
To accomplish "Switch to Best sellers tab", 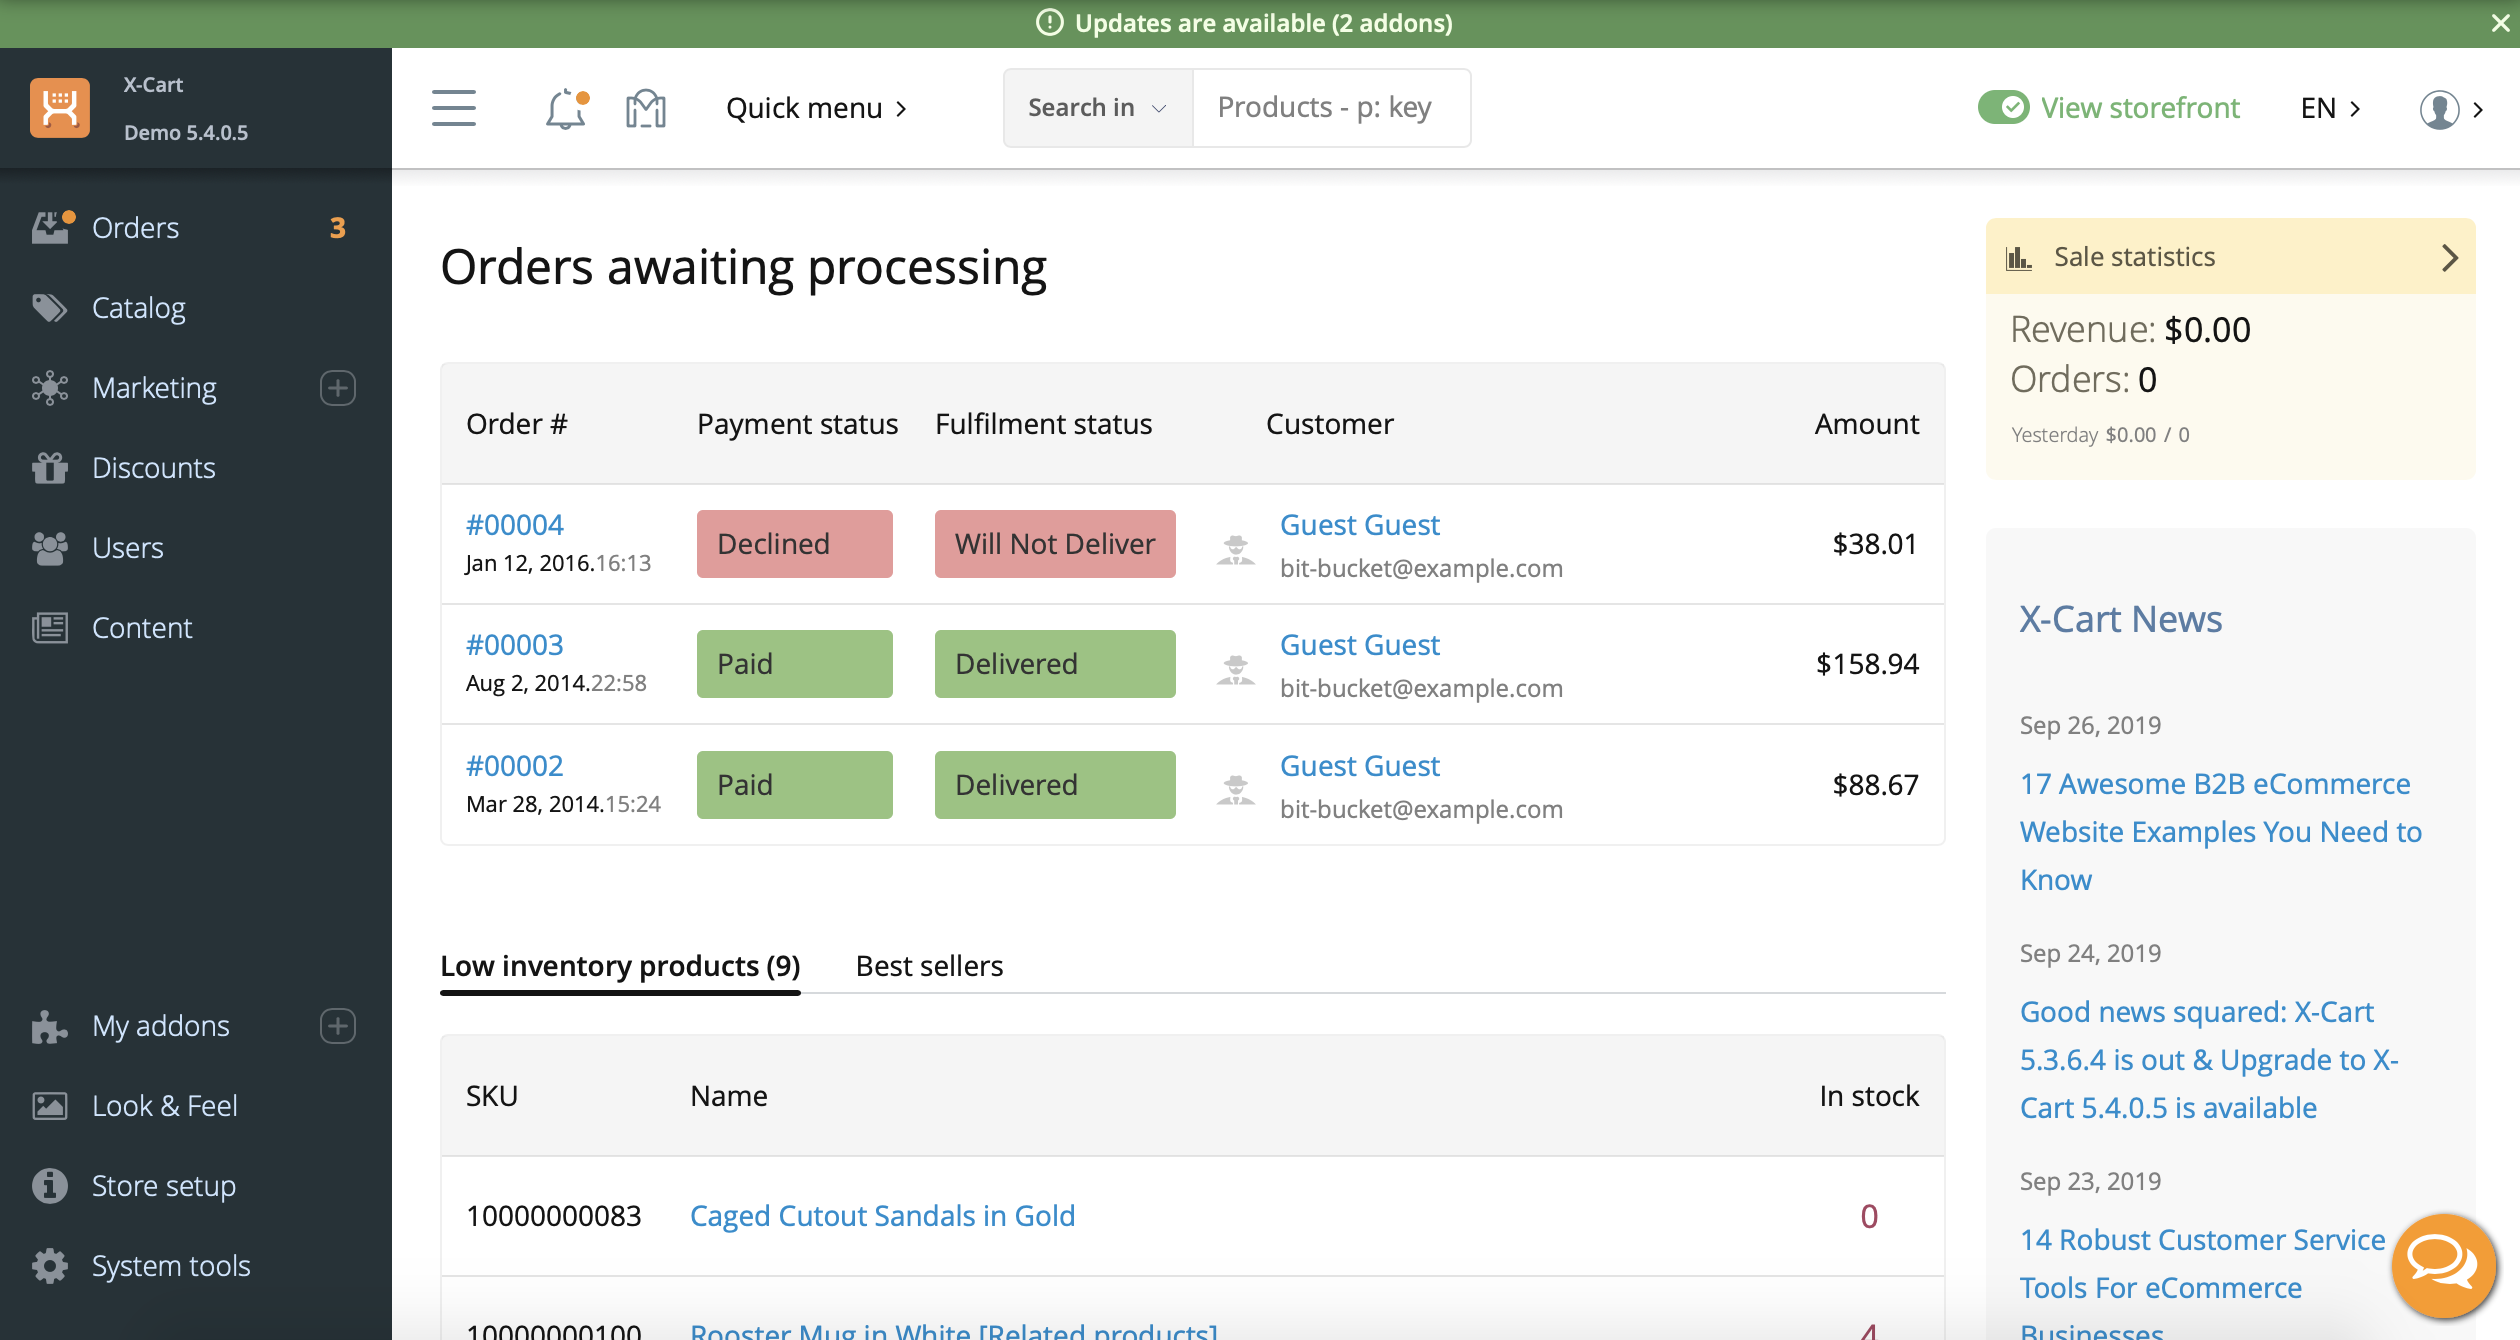I will pyautogui.click(x=929, y=966).
